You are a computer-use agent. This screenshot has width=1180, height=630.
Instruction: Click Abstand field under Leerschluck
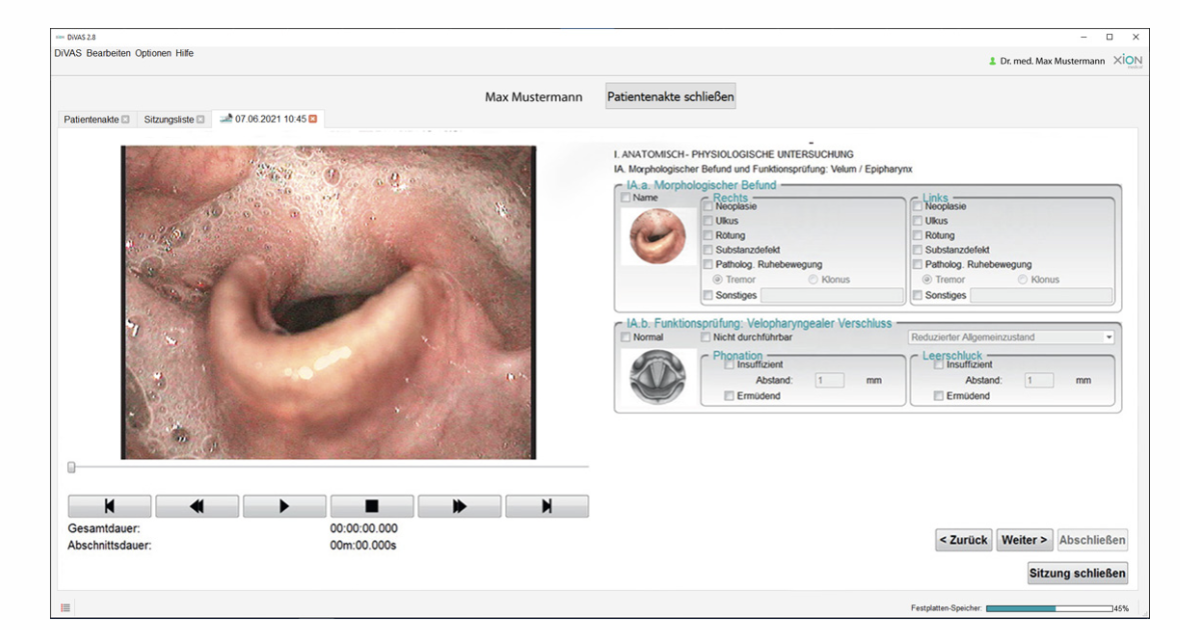tap(1039, 381)
